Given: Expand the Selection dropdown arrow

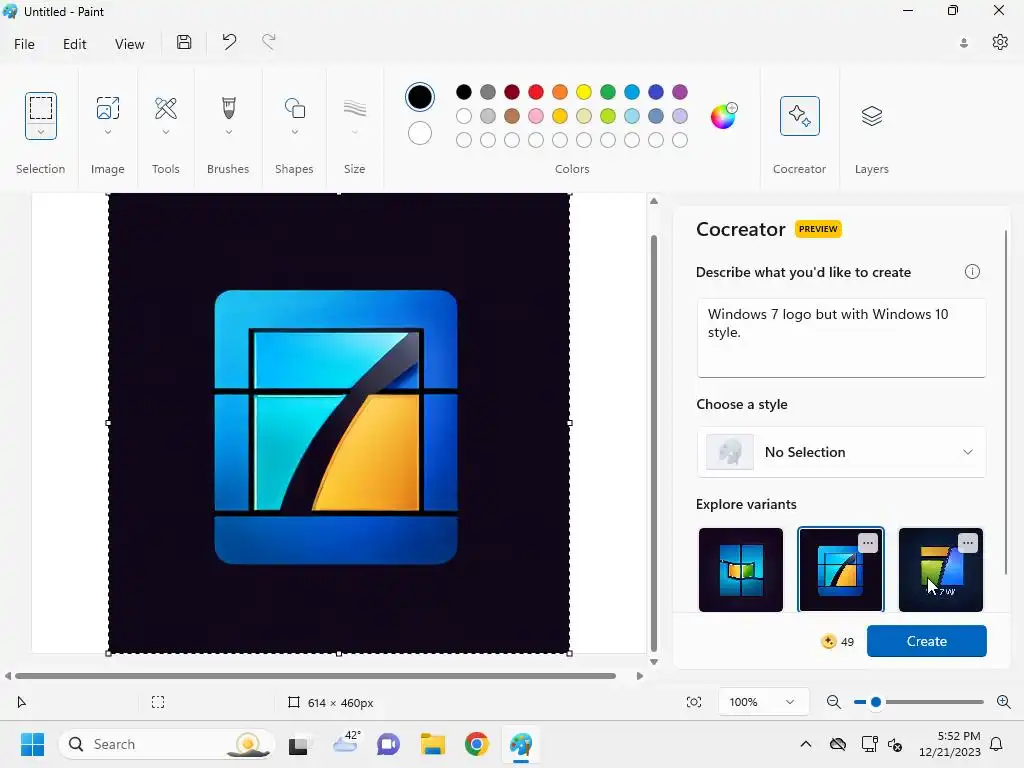Looking at the screenshot, I should tap(40, 132).
